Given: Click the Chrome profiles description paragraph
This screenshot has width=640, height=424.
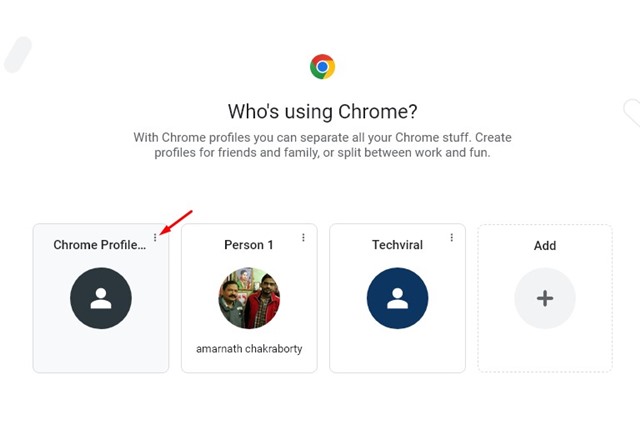Looking at the screenshot, I should coord(322,145).
